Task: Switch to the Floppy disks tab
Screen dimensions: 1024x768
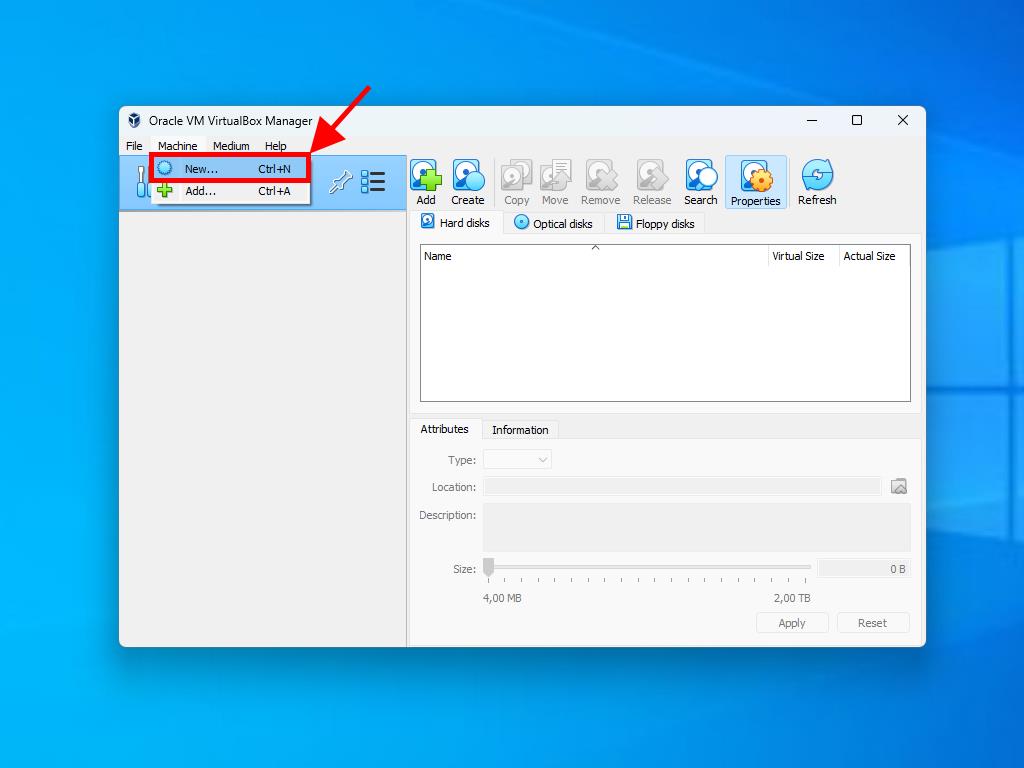Action: (655, 224)
